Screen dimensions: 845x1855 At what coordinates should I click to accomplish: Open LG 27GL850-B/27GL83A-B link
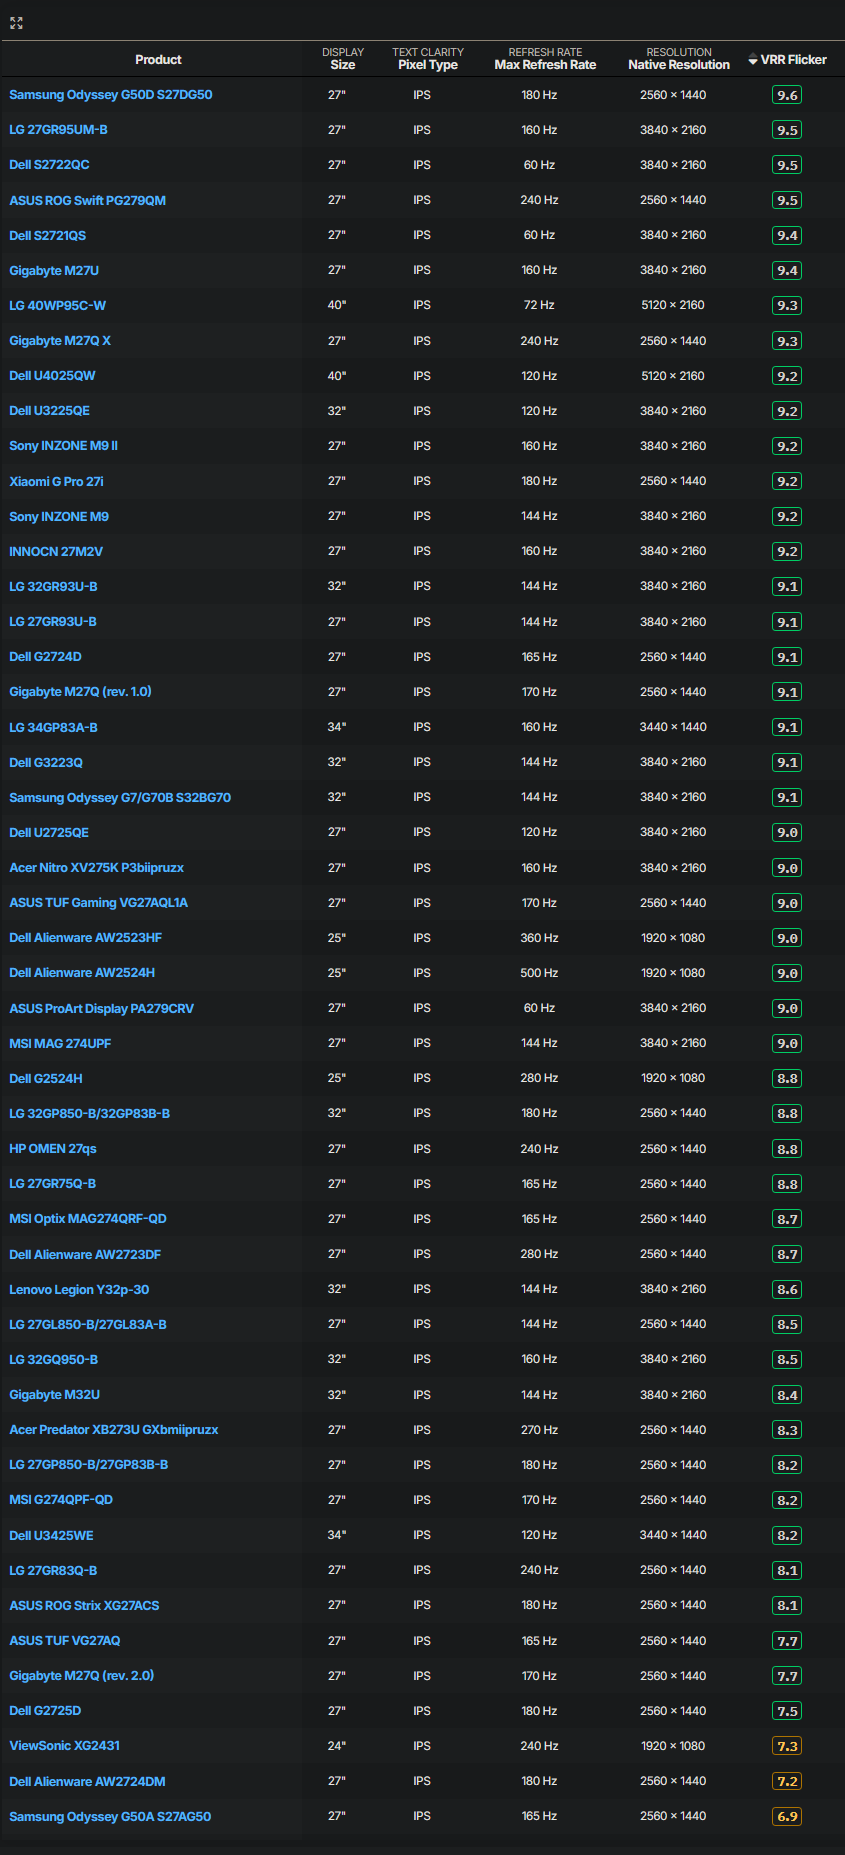(88, 1324)
